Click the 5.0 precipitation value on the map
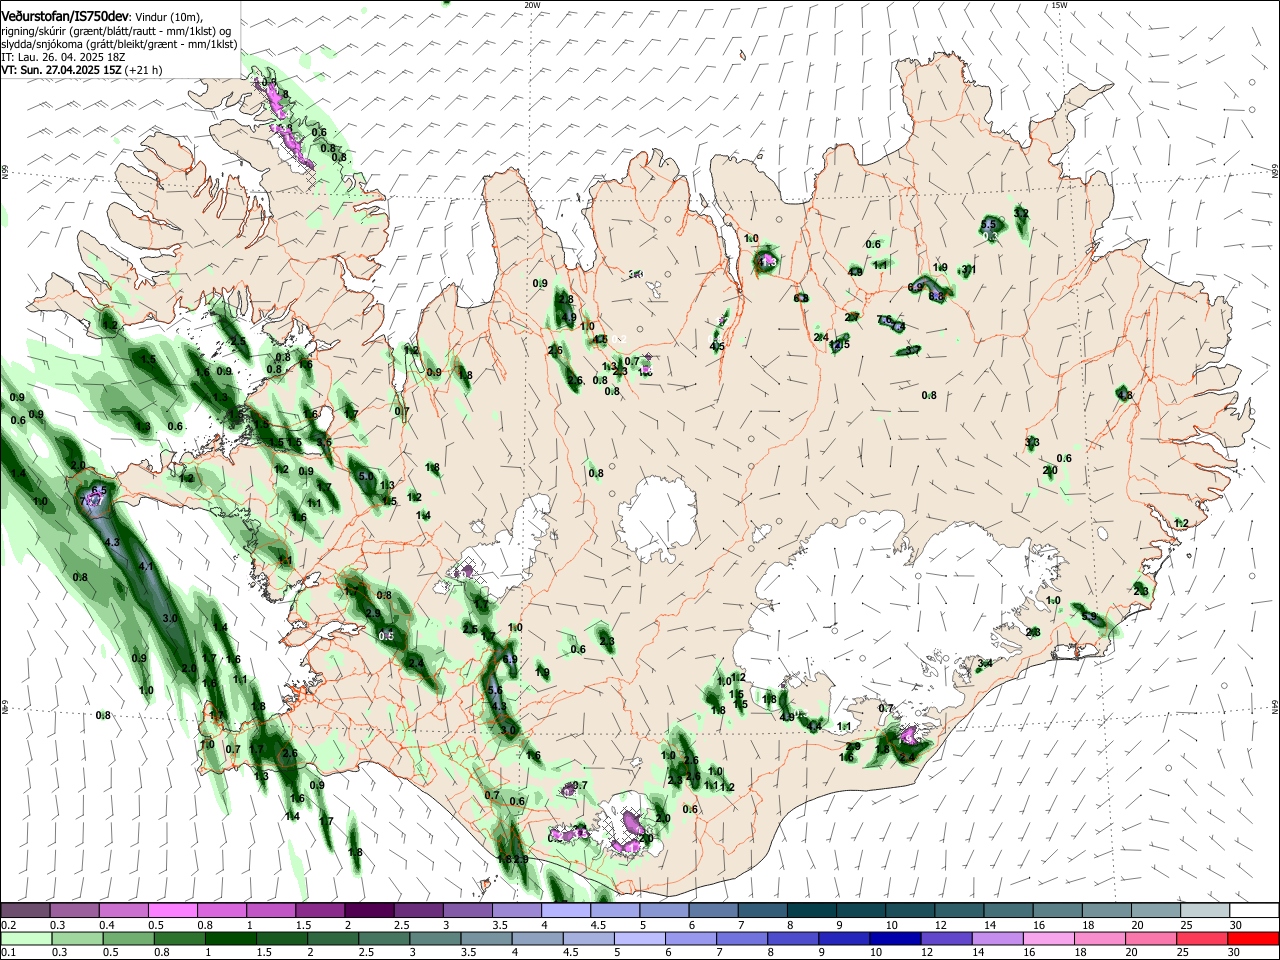The width and height of the screenshot is (1280, 960). click(366, 476)
